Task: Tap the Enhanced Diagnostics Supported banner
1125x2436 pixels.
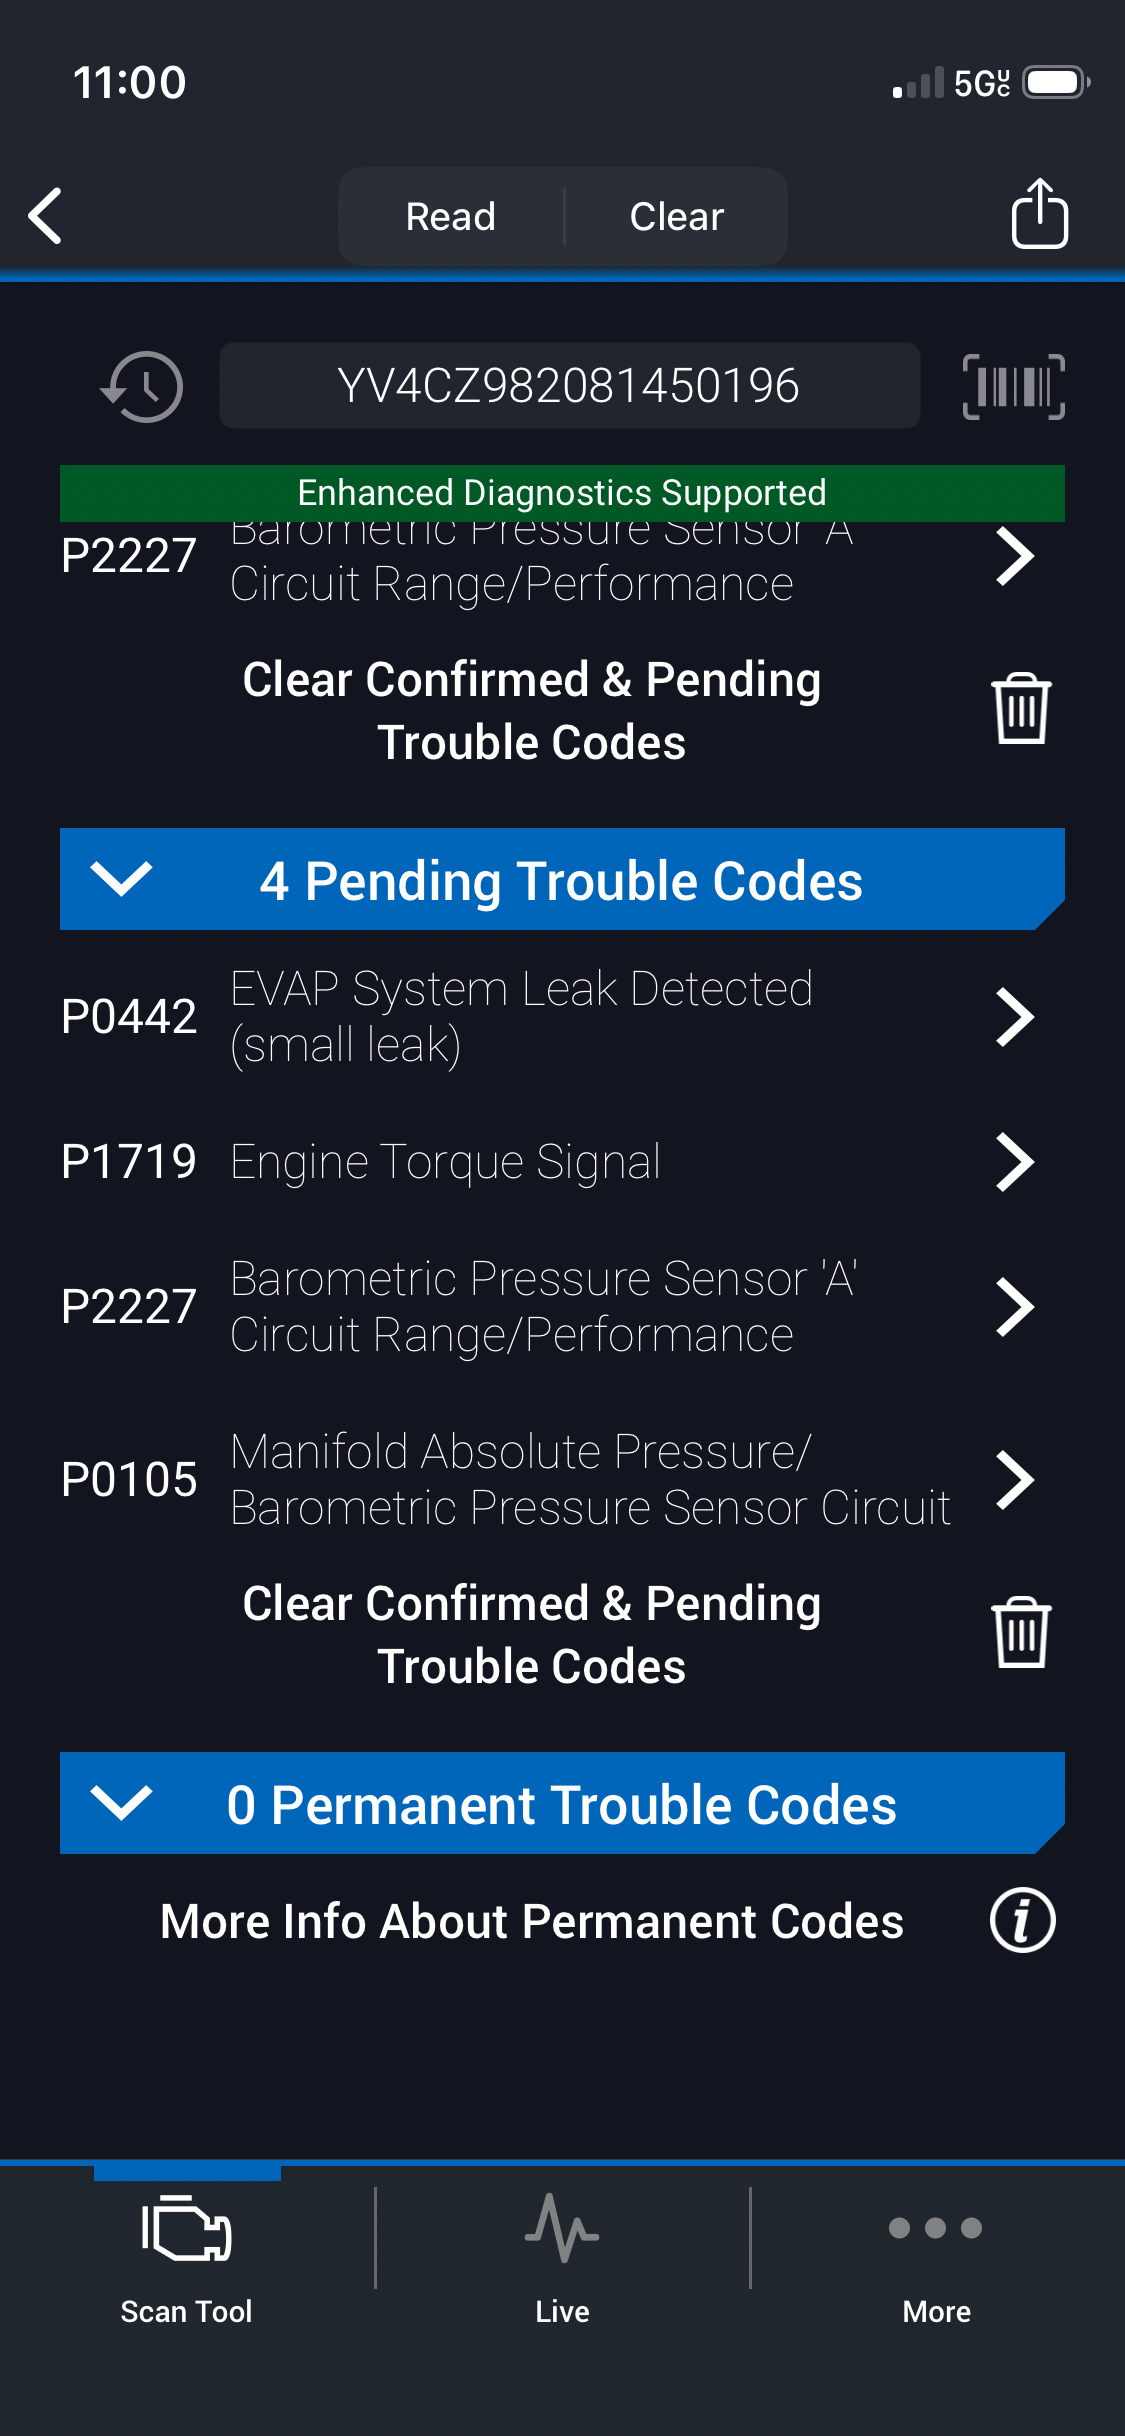Action: tap(562, 493)
